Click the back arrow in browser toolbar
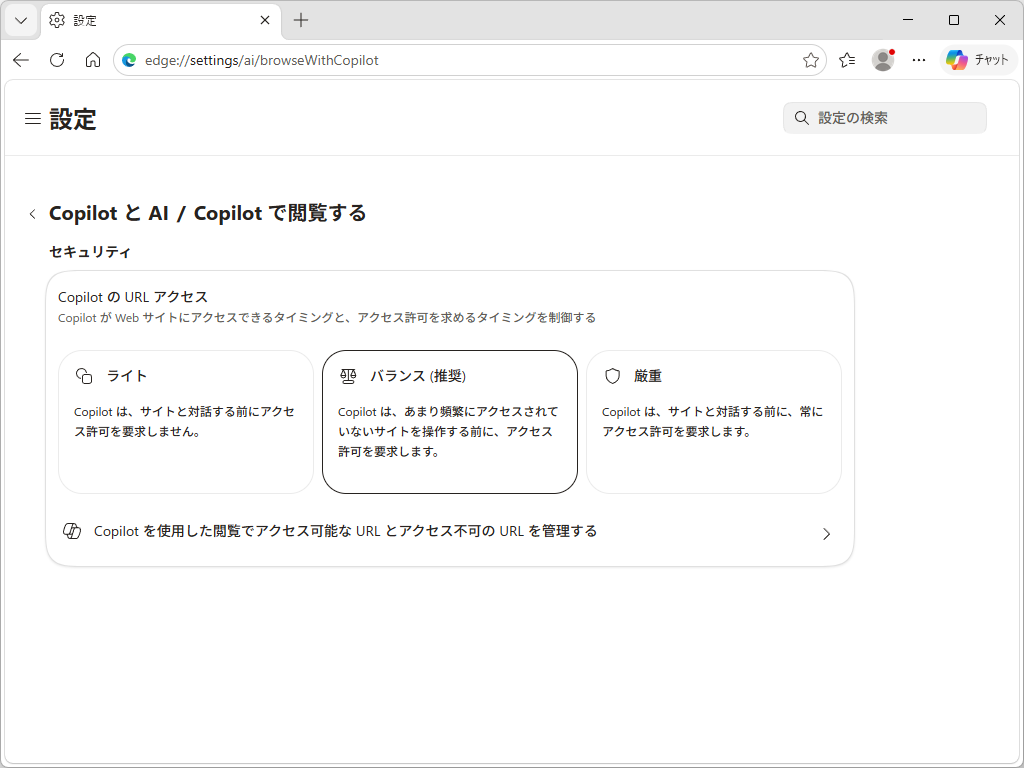The height and width of the screenshot is (768, 1024). (x=21, y=60)
